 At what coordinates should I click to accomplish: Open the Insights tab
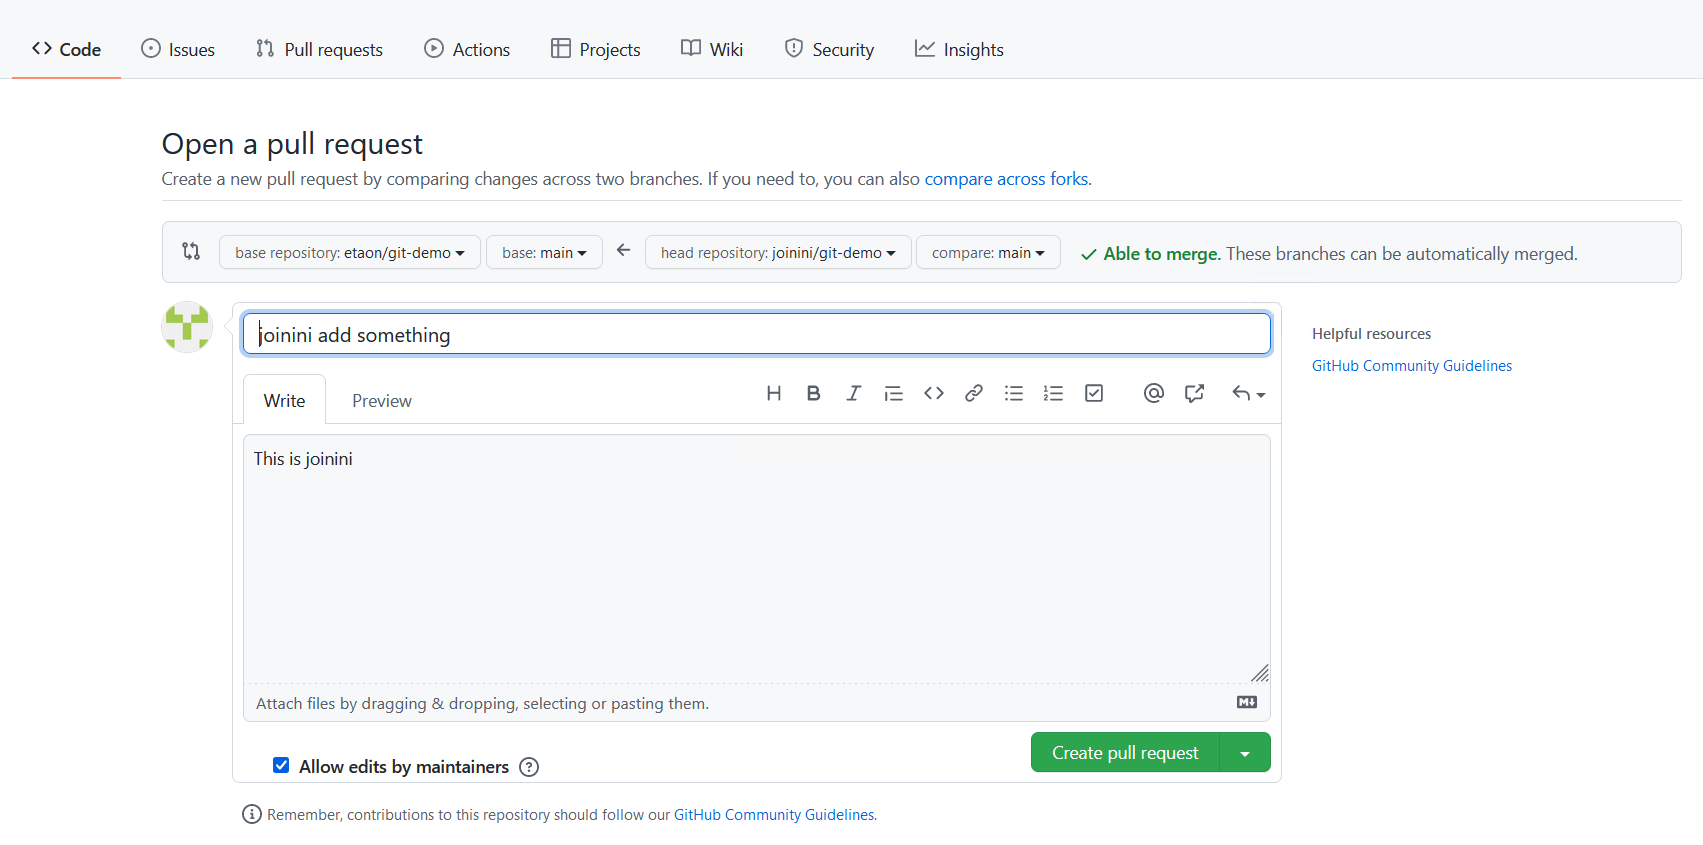pyautogui.click(x=959, y=49)
